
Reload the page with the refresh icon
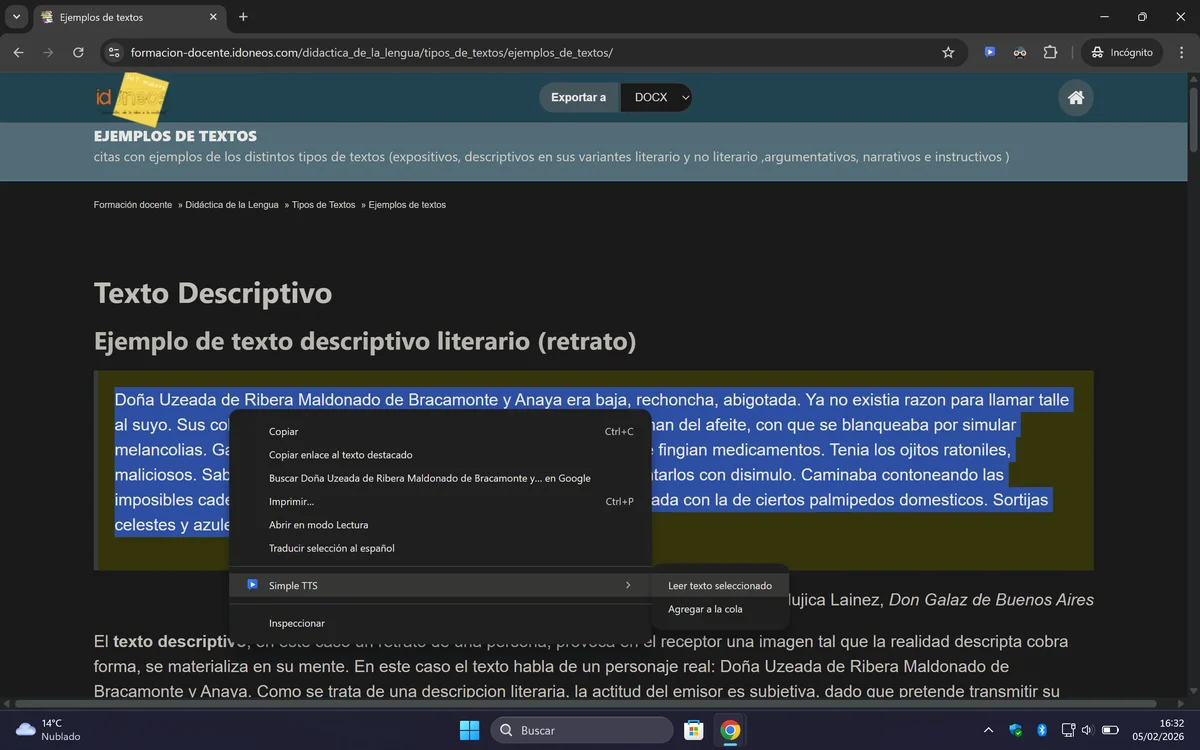[78, 52]
